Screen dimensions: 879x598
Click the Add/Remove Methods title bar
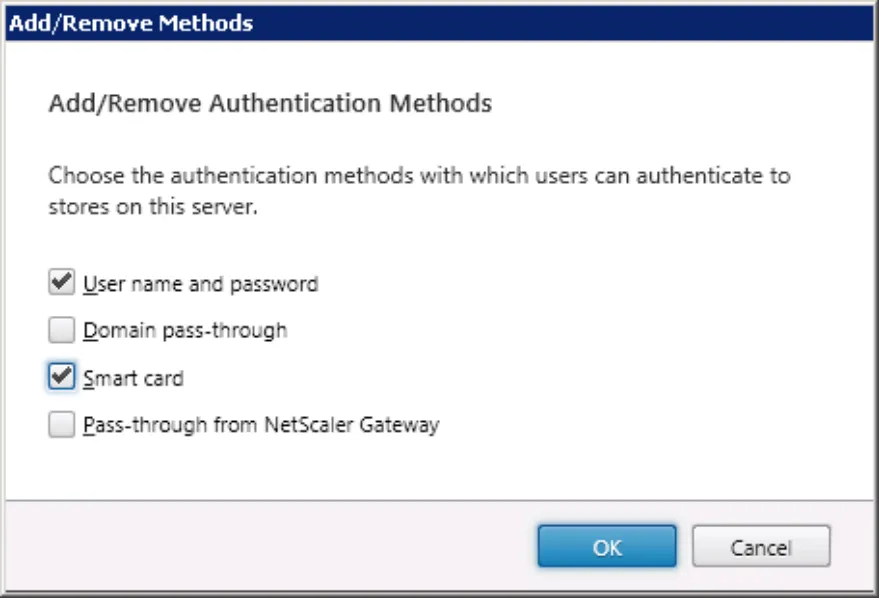440,23
